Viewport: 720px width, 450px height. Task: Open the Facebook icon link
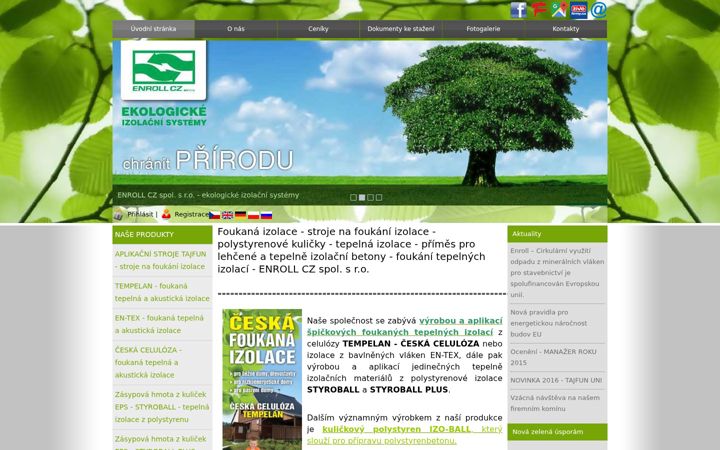click(x=518, y=10)
